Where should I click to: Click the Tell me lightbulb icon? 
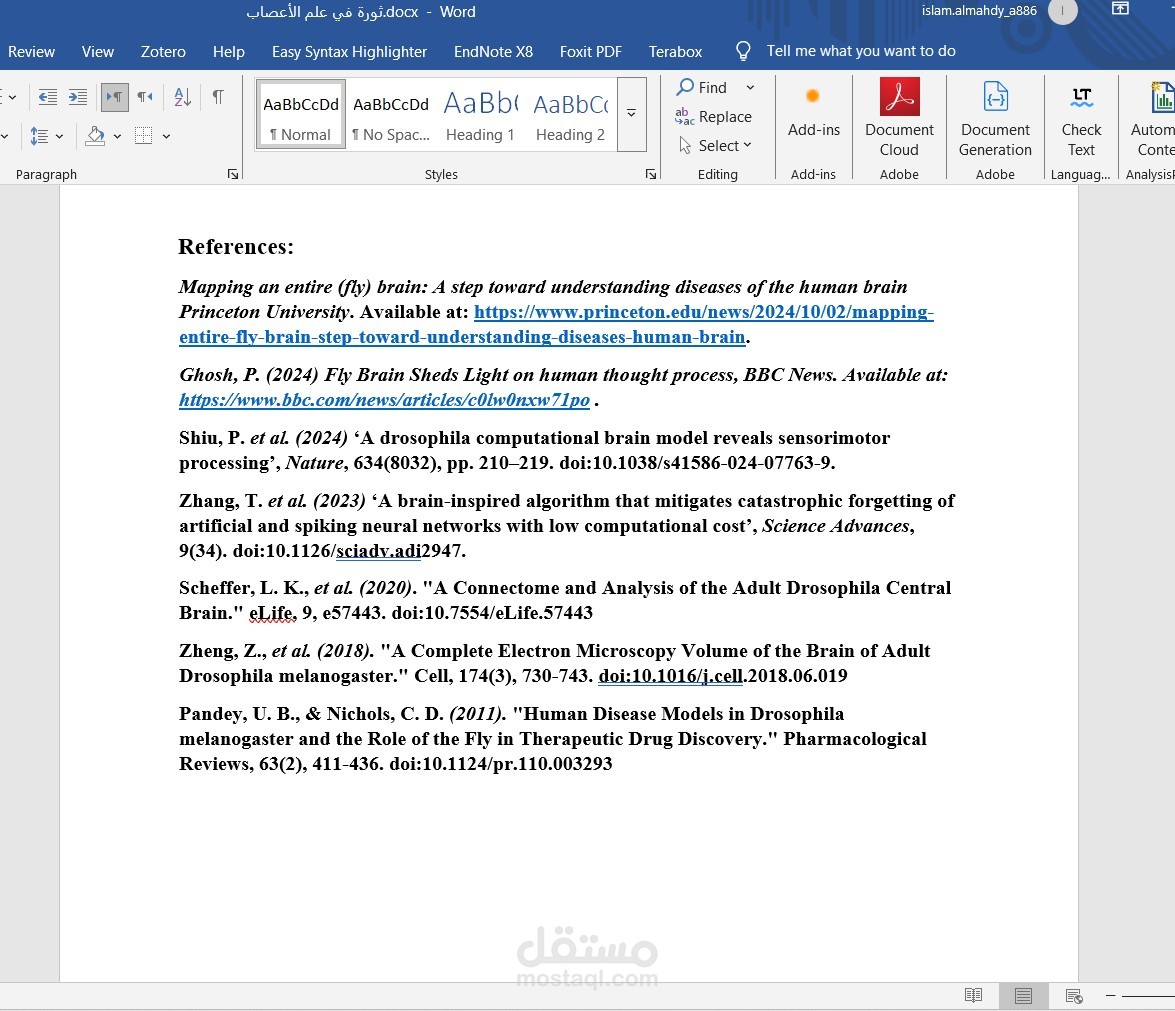[x=743, y=51]
